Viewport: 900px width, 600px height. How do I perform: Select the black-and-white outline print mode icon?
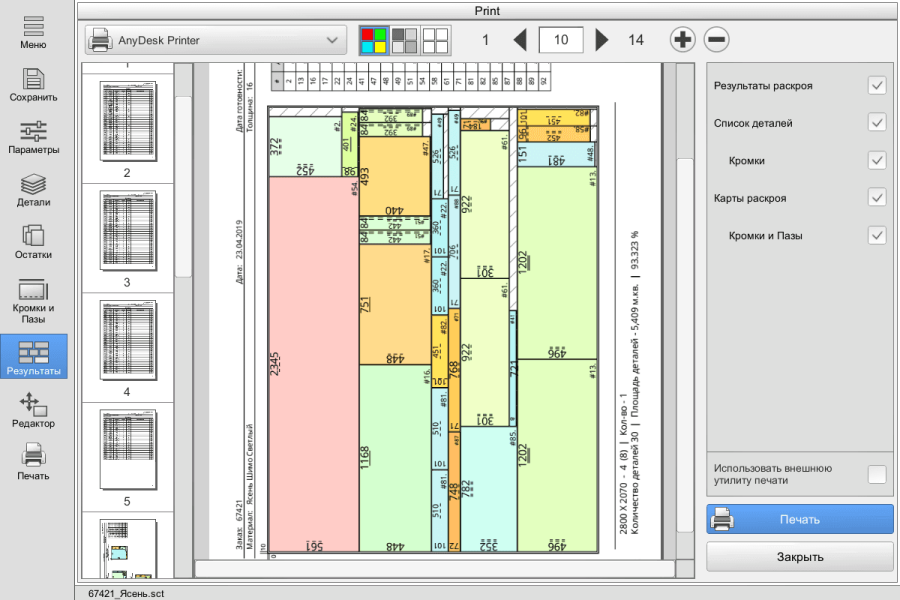click(x=435, y=40)
